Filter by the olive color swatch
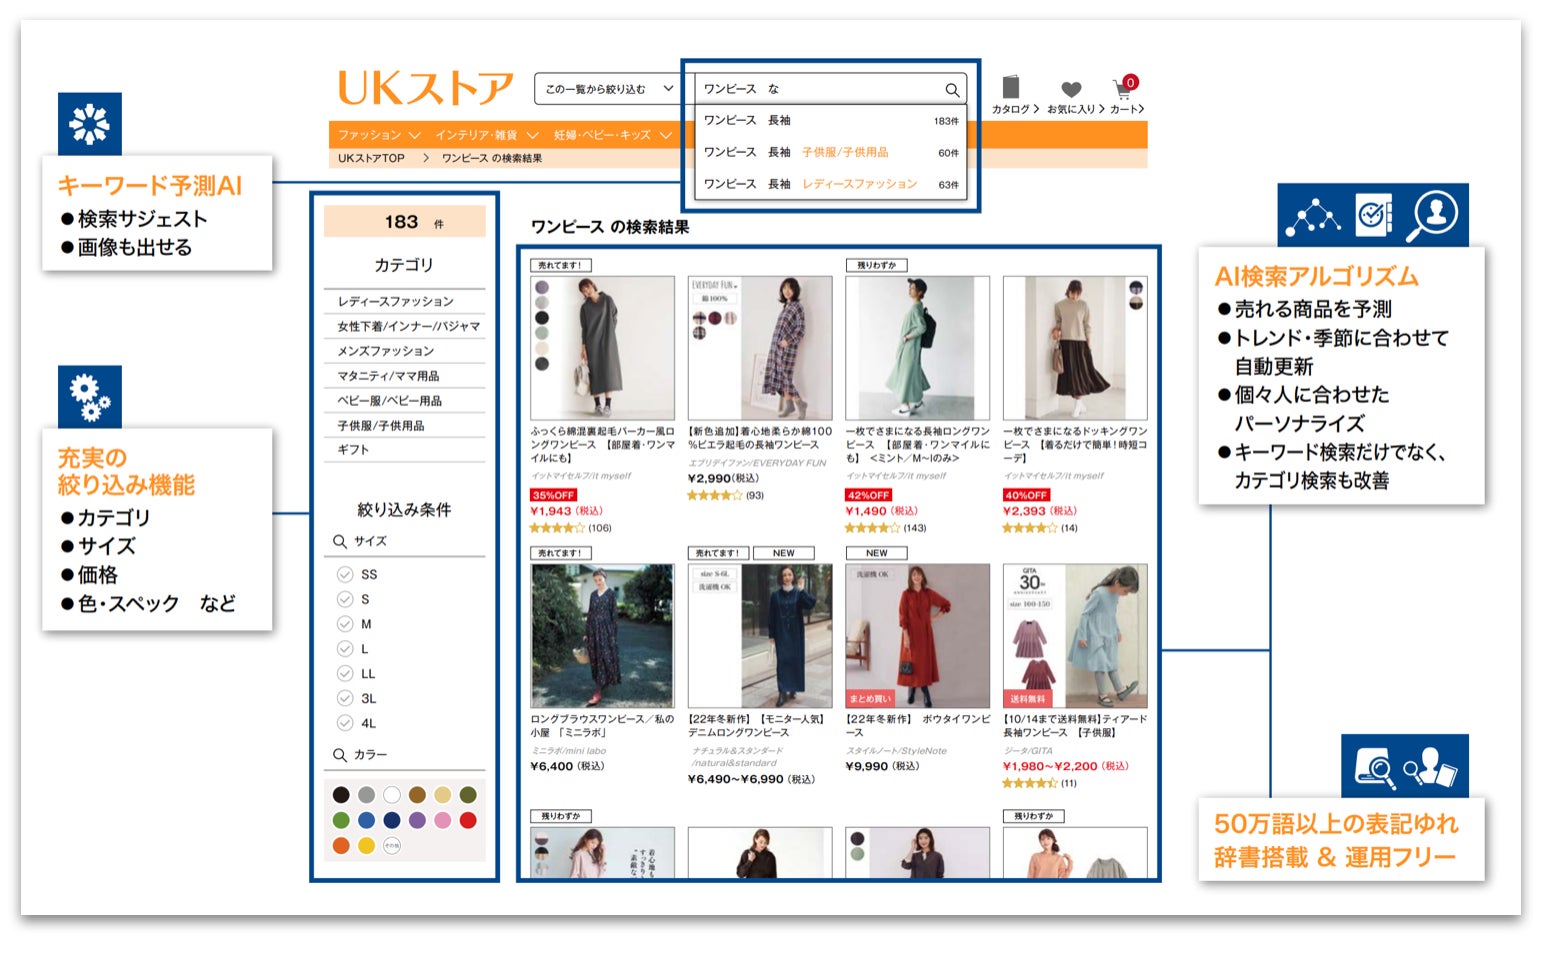Screen dimensions: 1546x960 pos(468,795)
